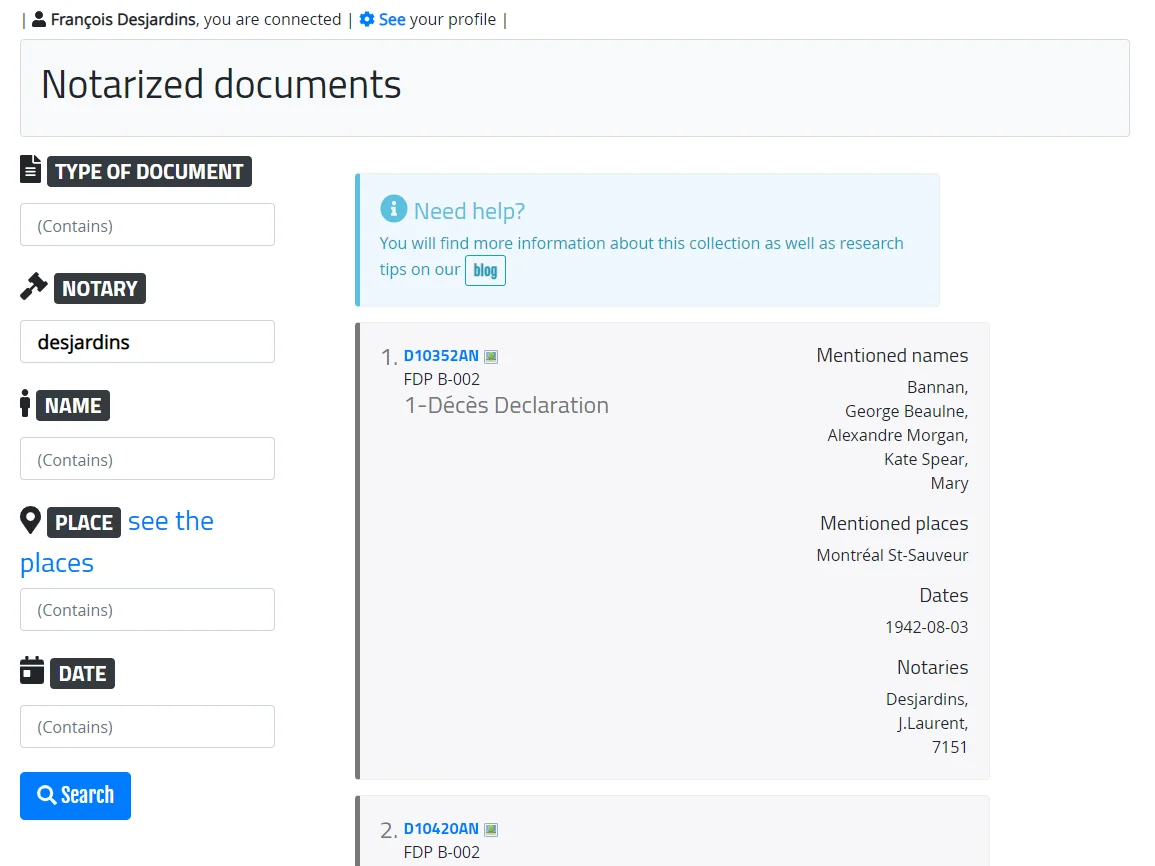Image resolution: width=1155 pixels, height=866 pixels.
Task: Click the Notarized documents page heading
Action: pyautogui.click(x=221, y=84)
